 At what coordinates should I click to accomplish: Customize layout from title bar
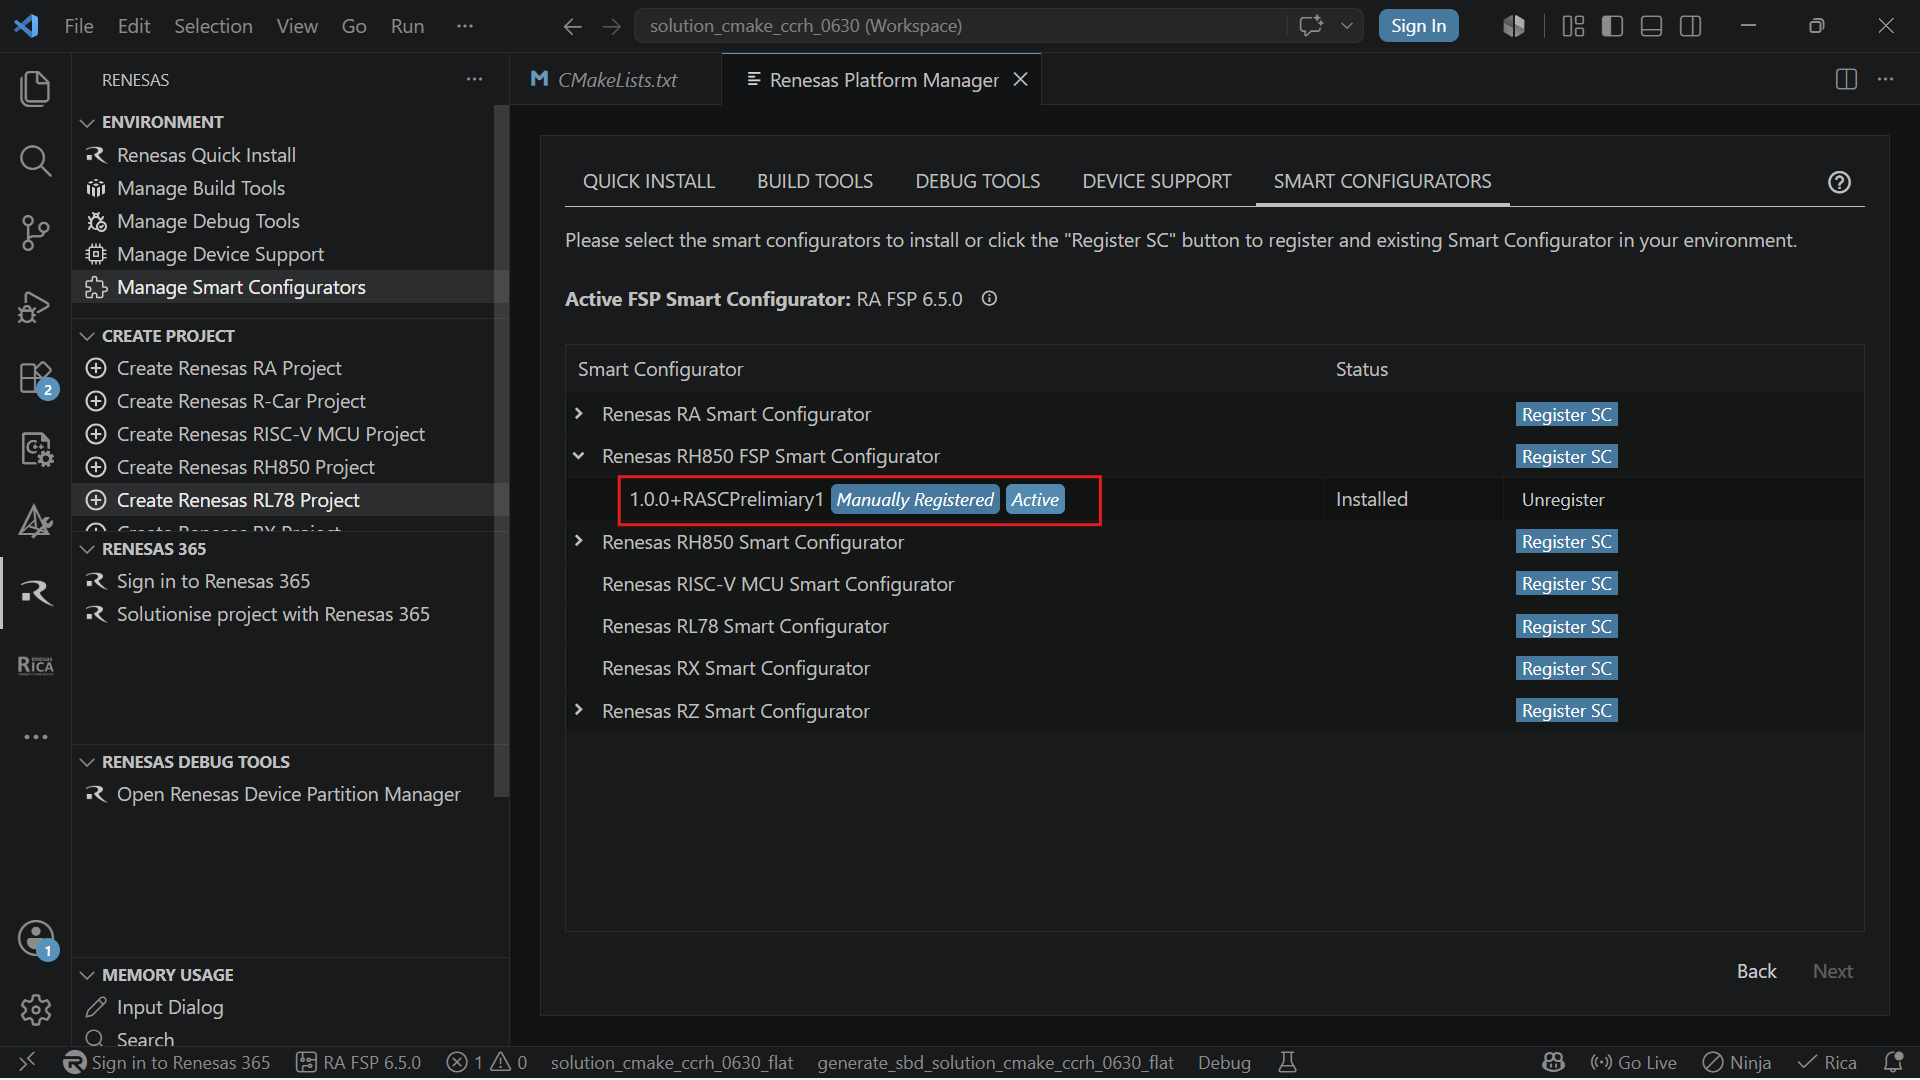[1573, 26]
